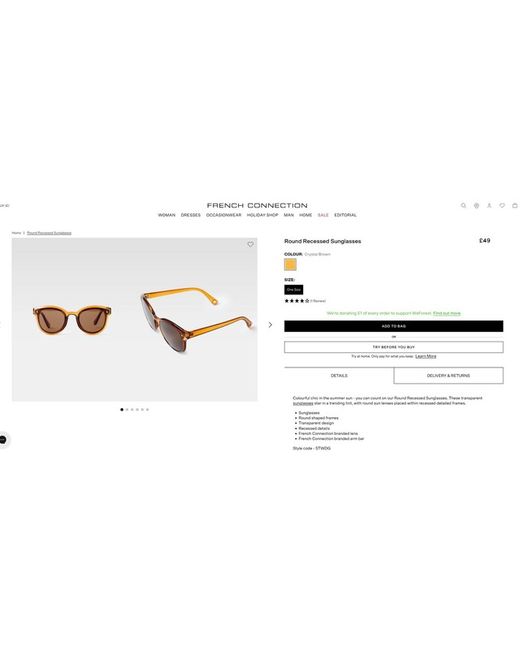Open the Sale menu item

(x=323, y=215)
